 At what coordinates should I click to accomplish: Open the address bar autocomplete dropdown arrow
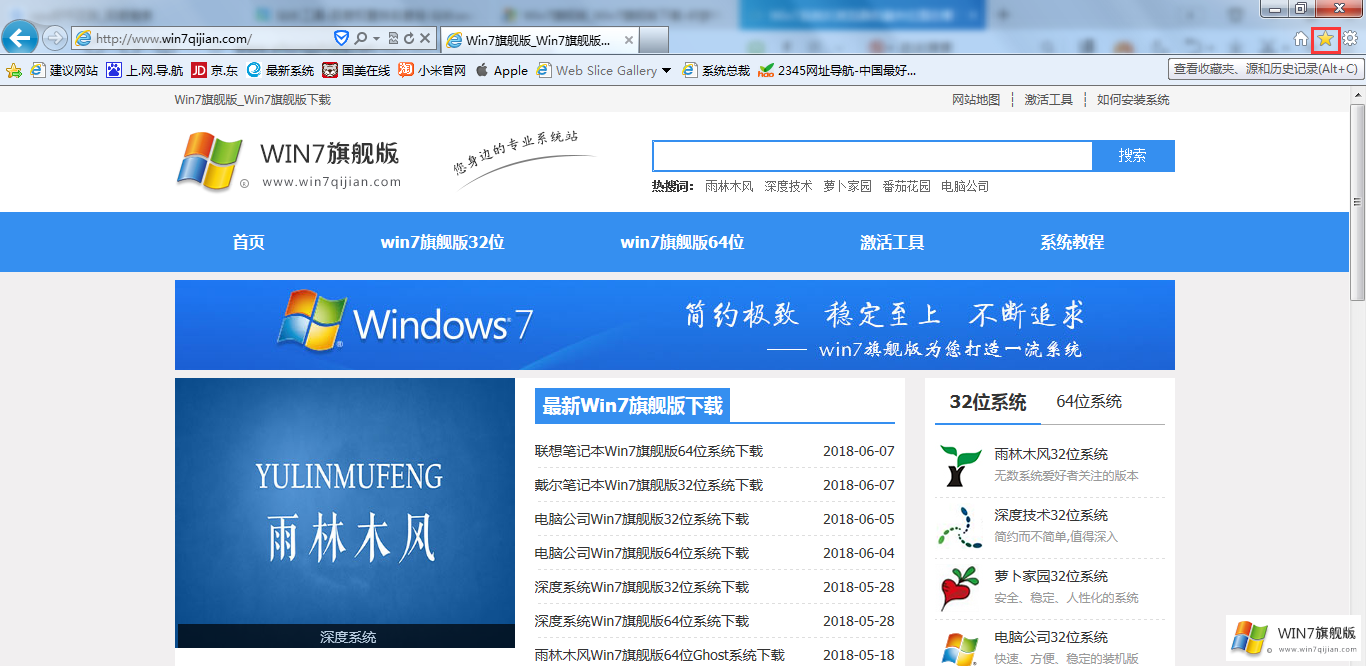click(376, 38)
